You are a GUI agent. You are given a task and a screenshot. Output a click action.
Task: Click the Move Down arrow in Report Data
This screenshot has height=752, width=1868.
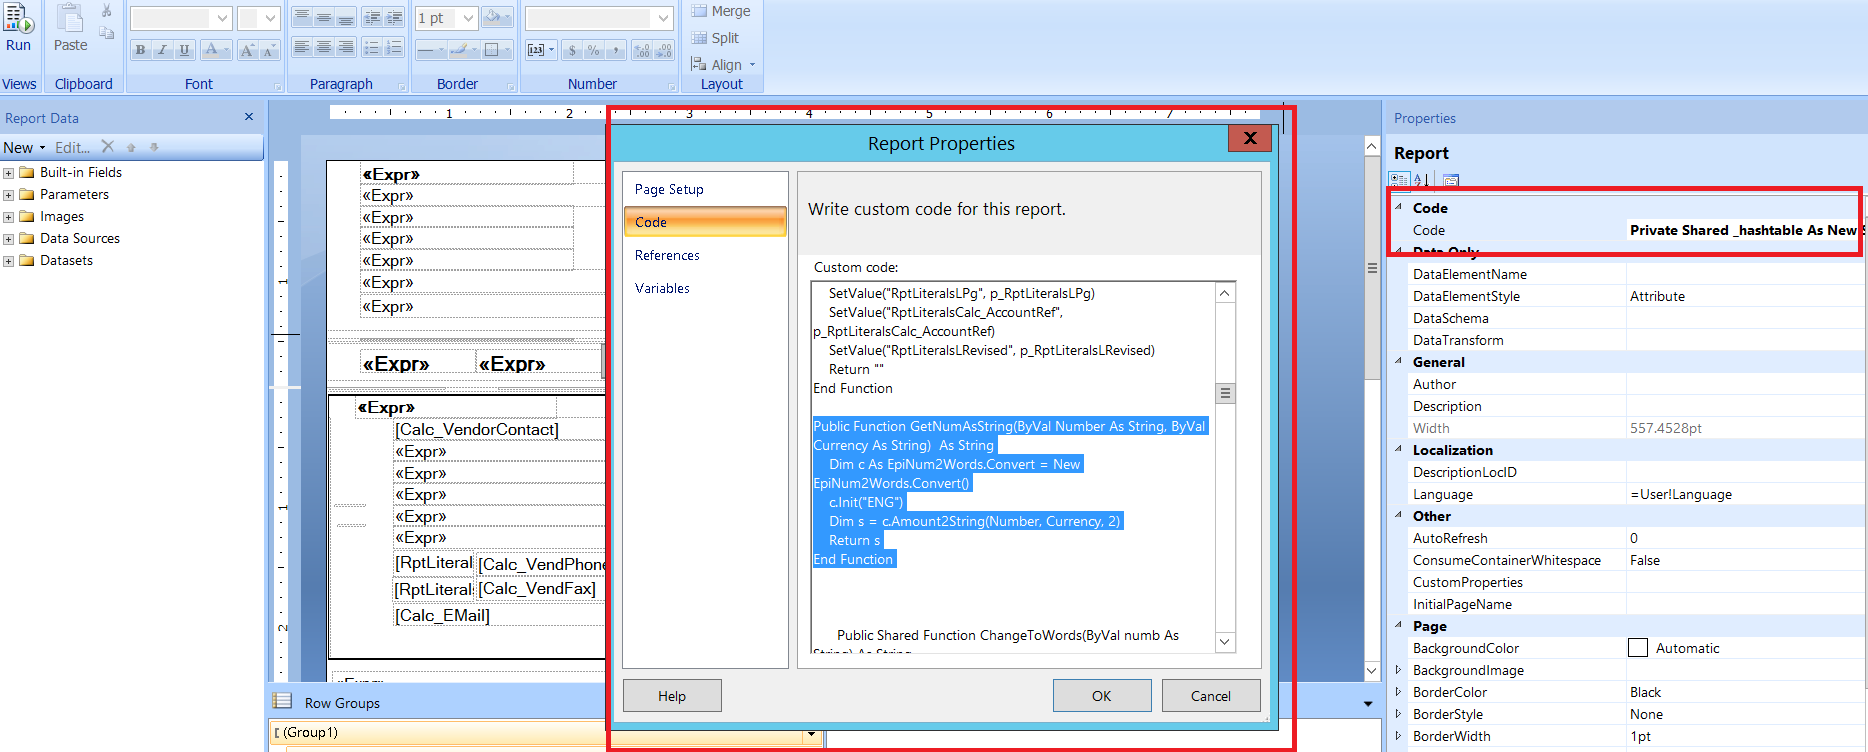(x=154, y=147)
